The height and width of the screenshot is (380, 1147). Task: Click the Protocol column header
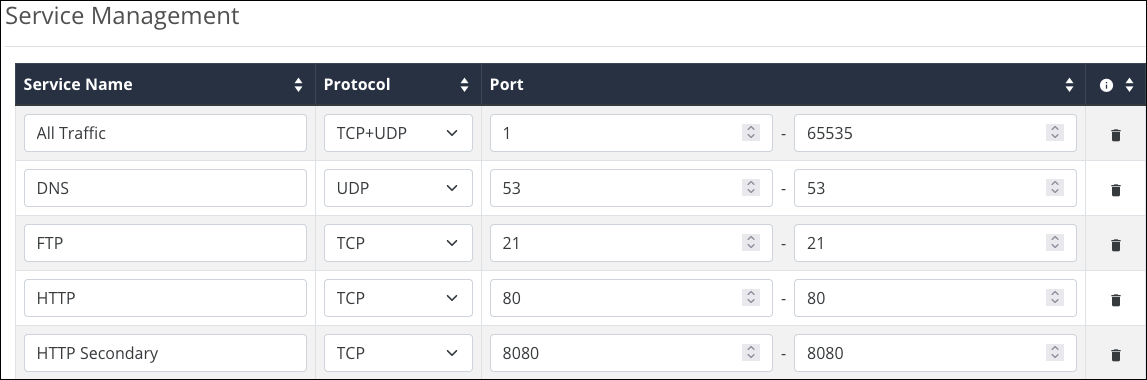(357, 84)
